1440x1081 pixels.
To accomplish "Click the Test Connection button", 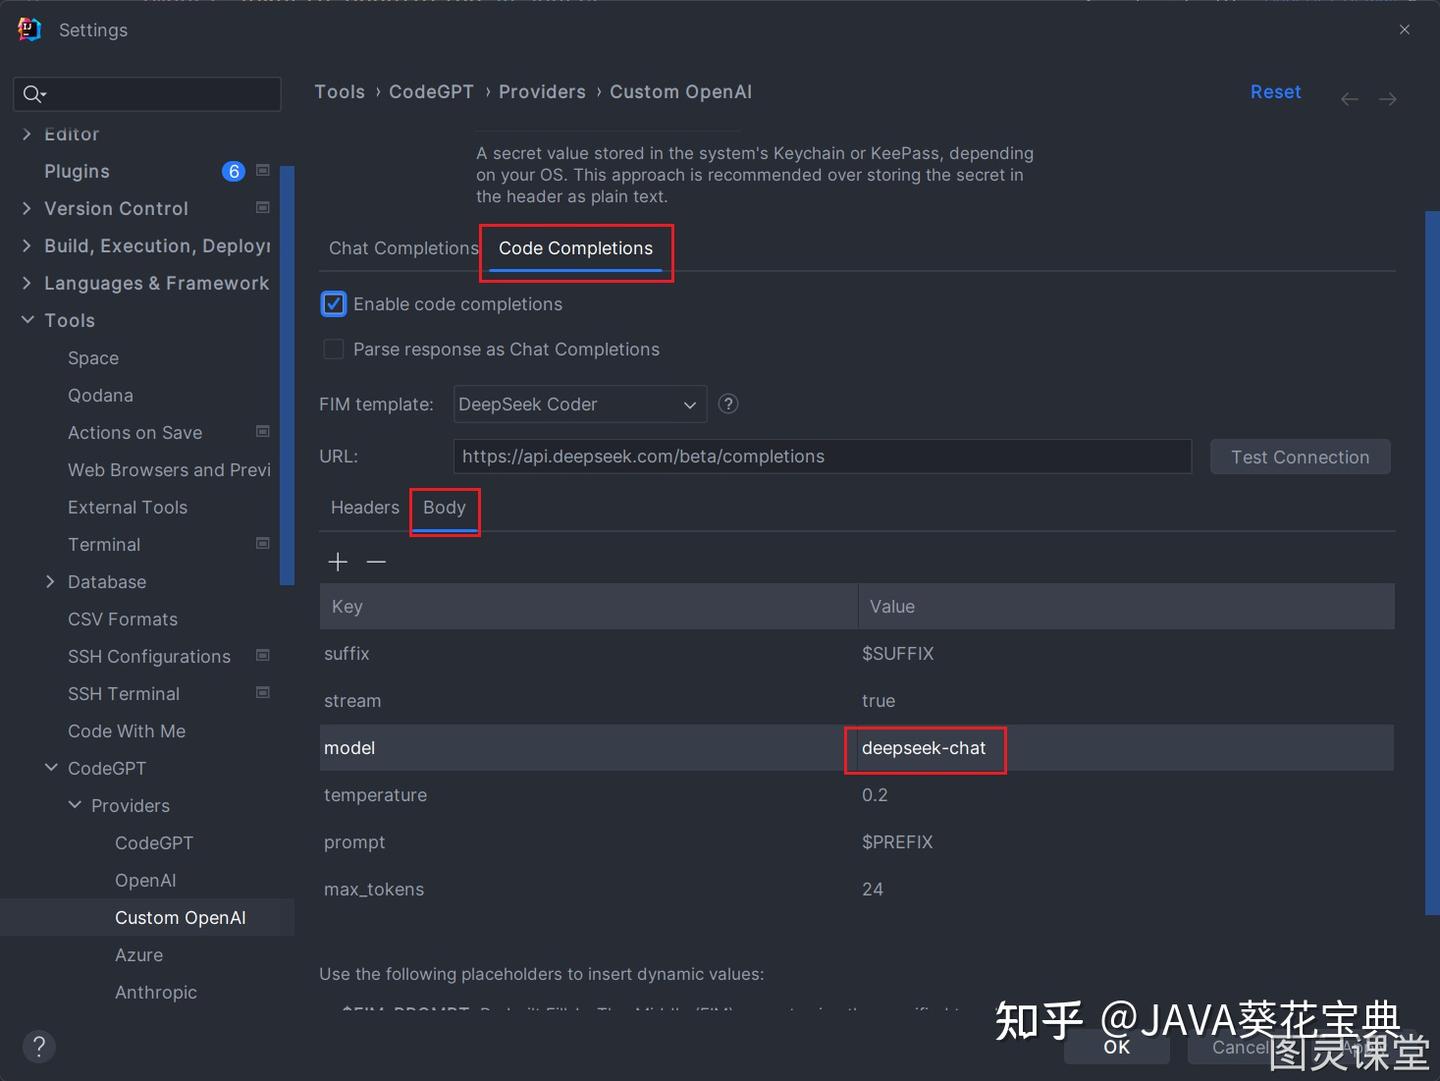I will pyautogui.click(x=1300, y=456).
